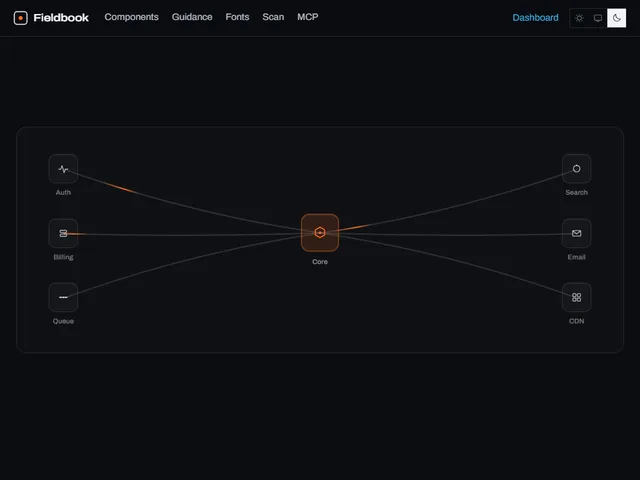Open the Scan nav item
640x480 pixels.
273,17
